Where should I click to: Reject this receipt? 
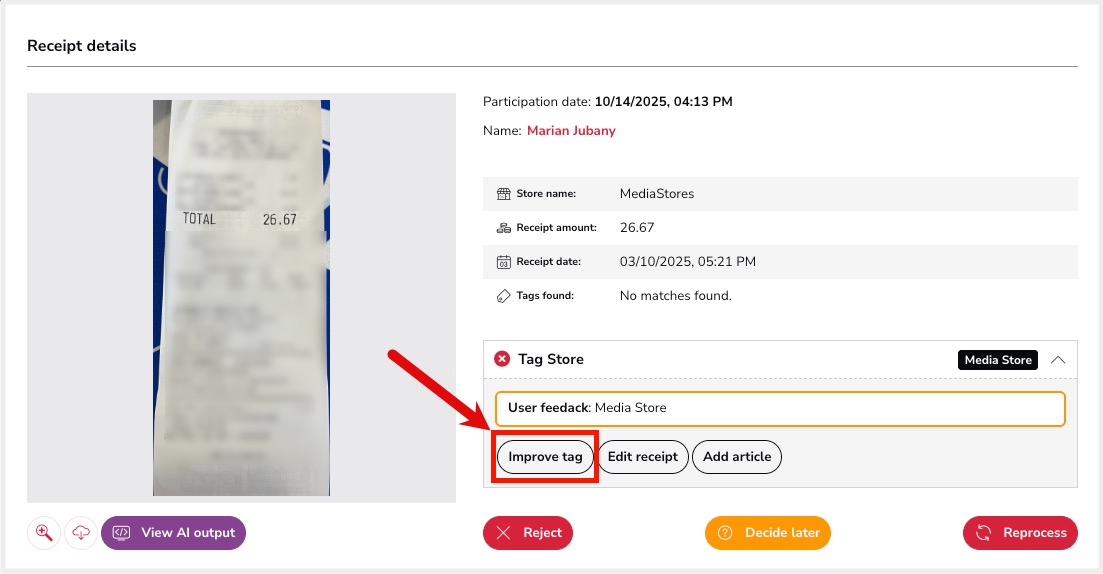pos(528,533)
